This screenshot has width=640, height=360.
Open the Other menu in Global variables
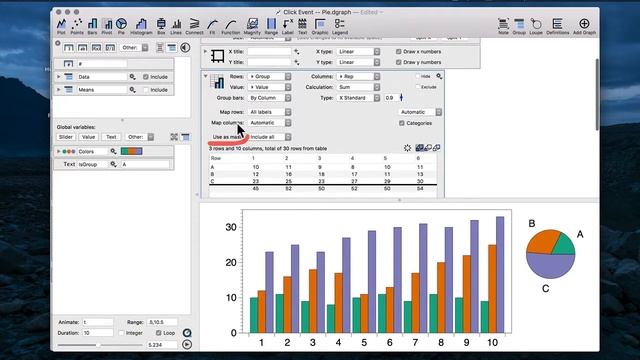[x=139, y=137]
